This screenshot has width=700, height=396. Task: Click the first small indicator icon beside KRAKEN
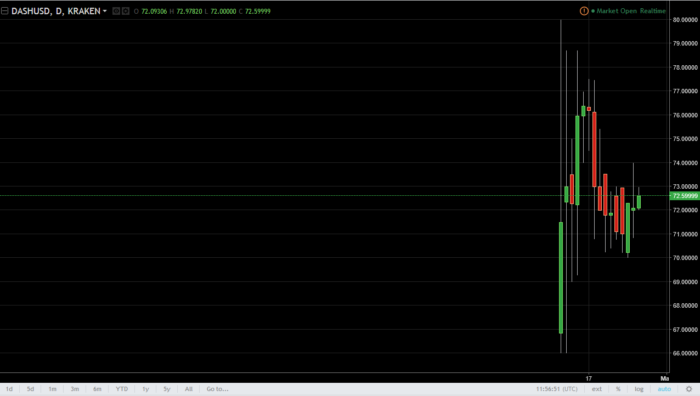tap(116, 11)
